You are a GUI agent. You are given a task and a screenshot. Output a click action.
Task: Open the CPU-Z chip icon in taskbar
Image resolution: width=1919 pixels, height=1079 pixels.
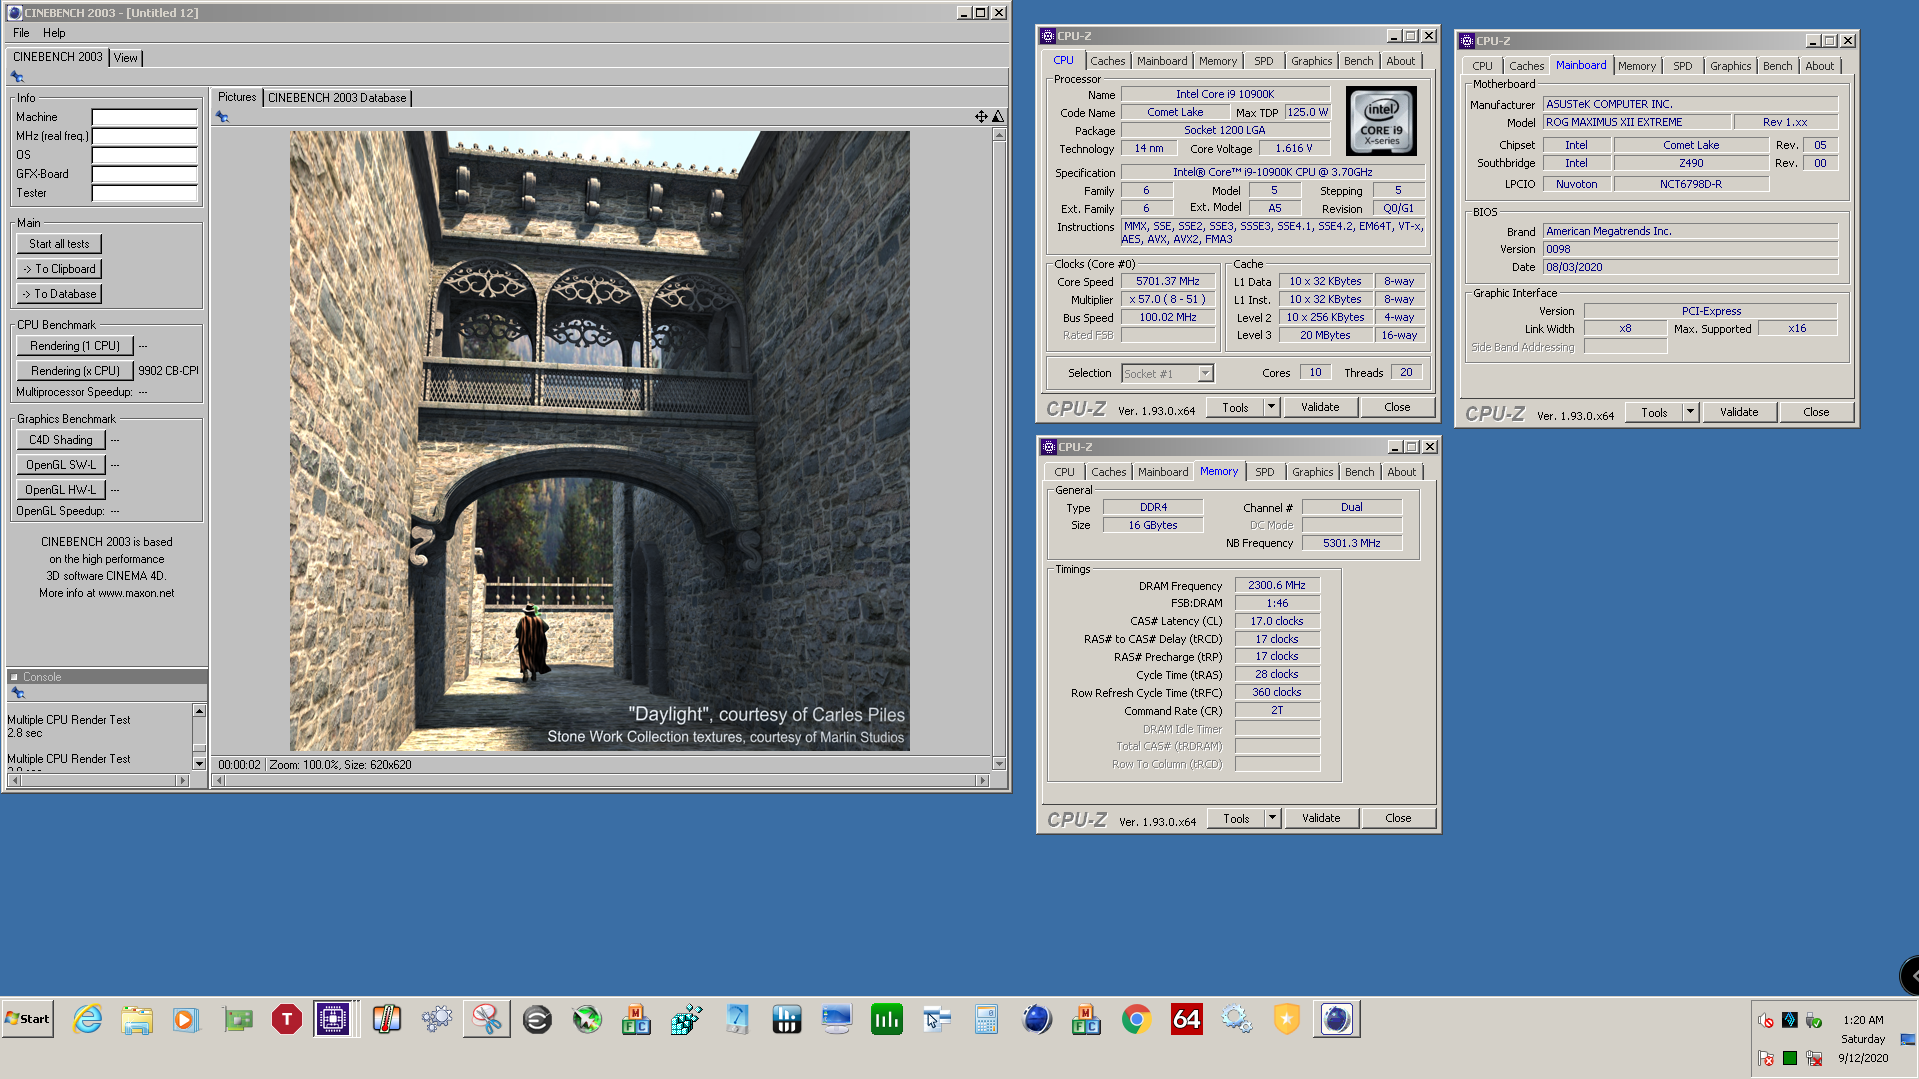click(x=333, y=1019)
